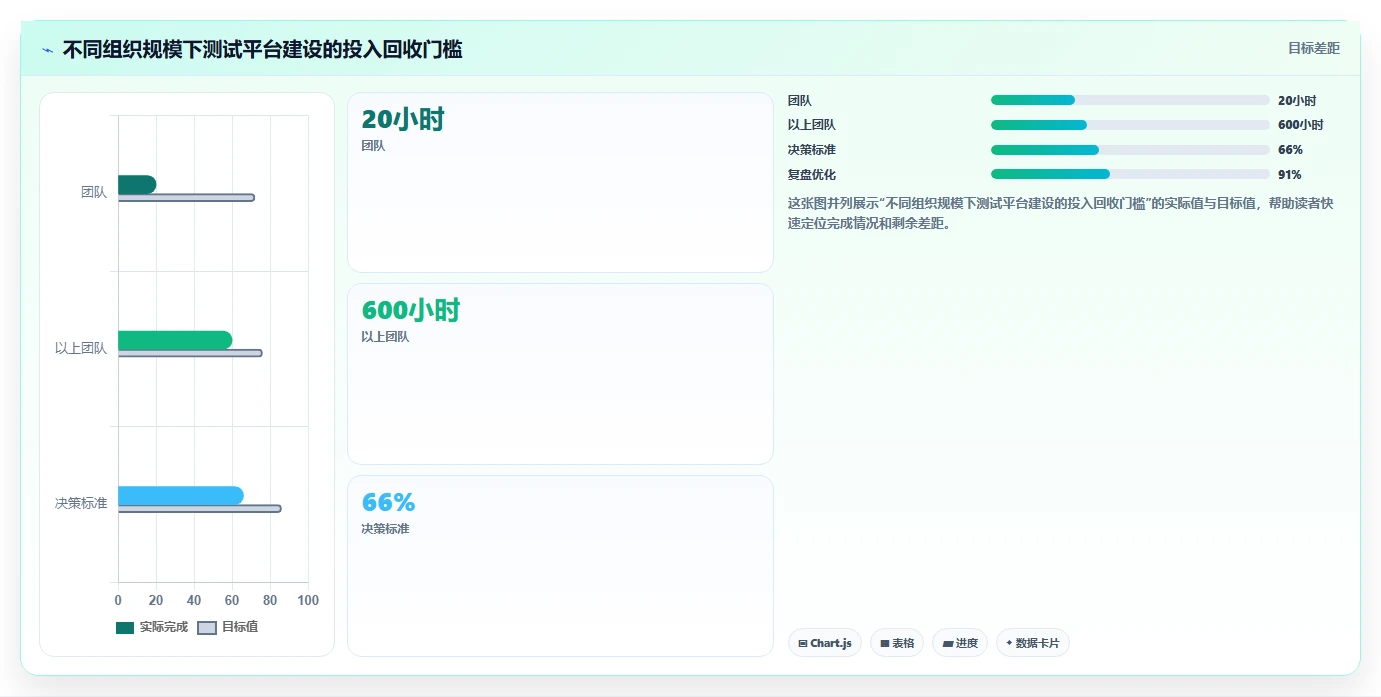Click the 以上团队 progress bar
This screenshot has height=697, width=1381.
[1130, 125]
